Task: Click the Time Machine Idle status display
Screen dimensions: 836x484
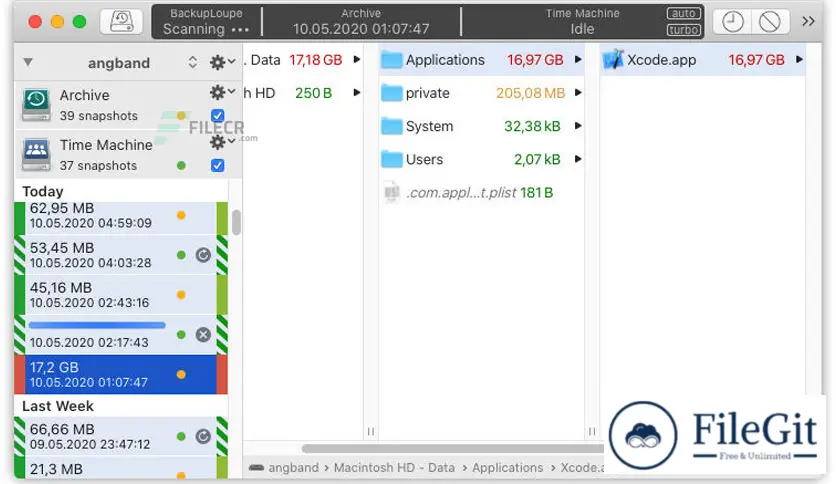Action: (x=582, y=21)
